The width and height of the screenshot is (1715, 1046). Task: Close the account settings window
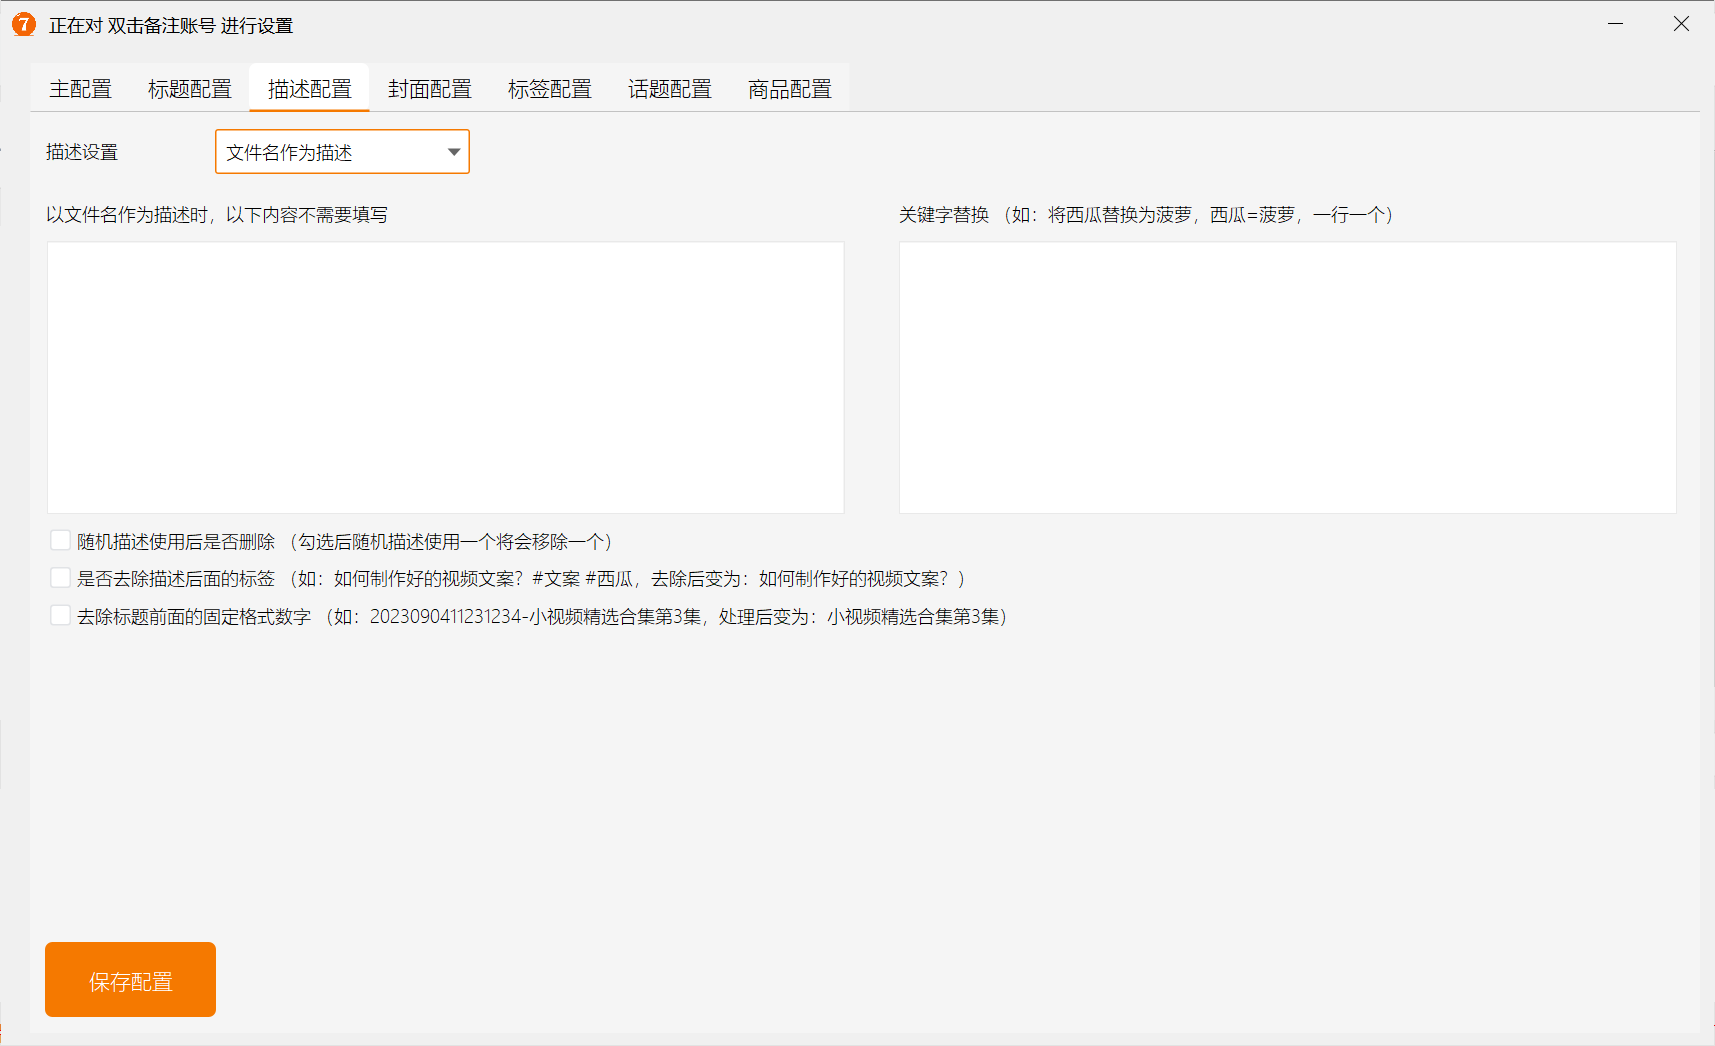point(1681,24)
